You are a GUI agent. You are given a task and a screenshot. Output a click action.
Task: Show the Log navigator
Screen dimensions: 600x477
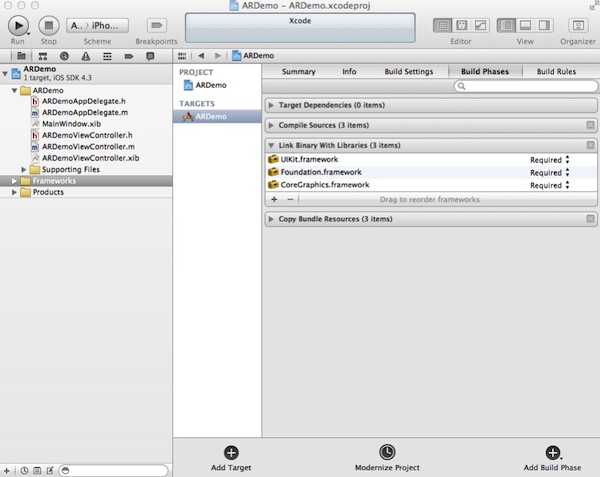[x=150, y=56]
